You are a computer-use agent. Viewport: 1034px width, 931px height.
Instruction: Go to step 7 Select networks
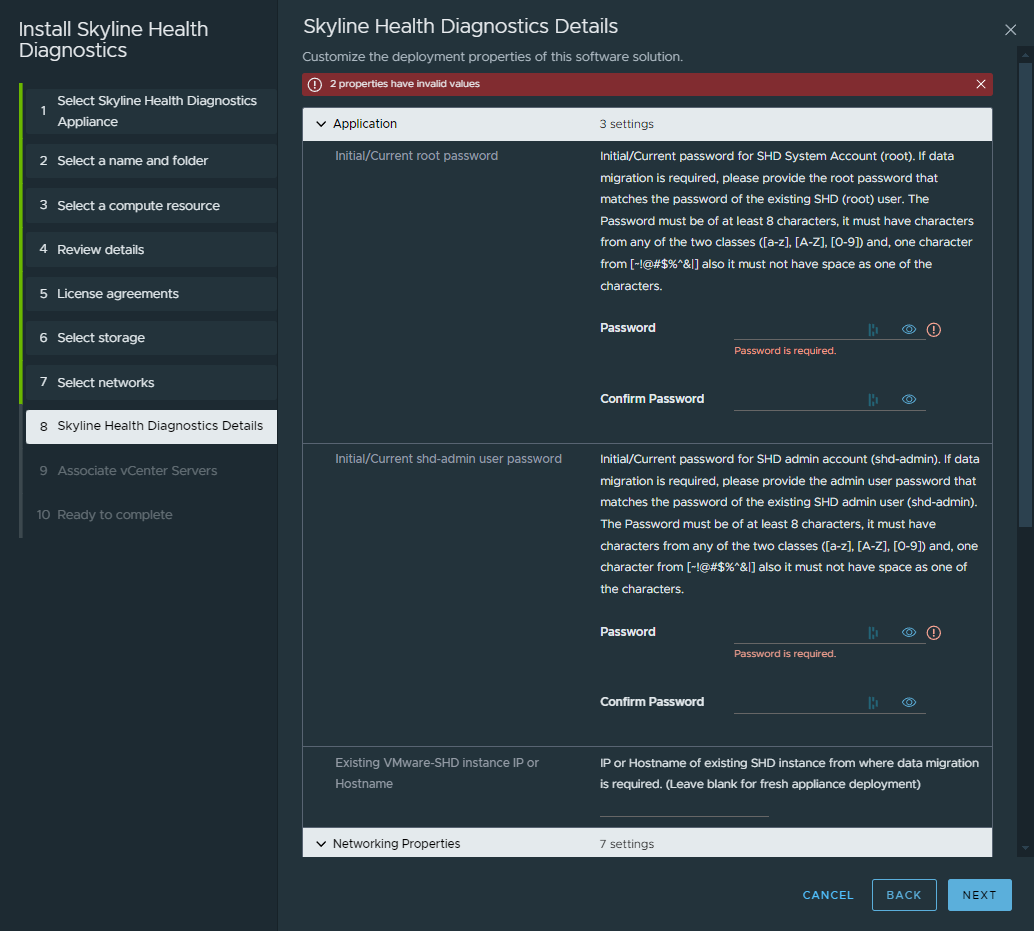click(151, 382)
